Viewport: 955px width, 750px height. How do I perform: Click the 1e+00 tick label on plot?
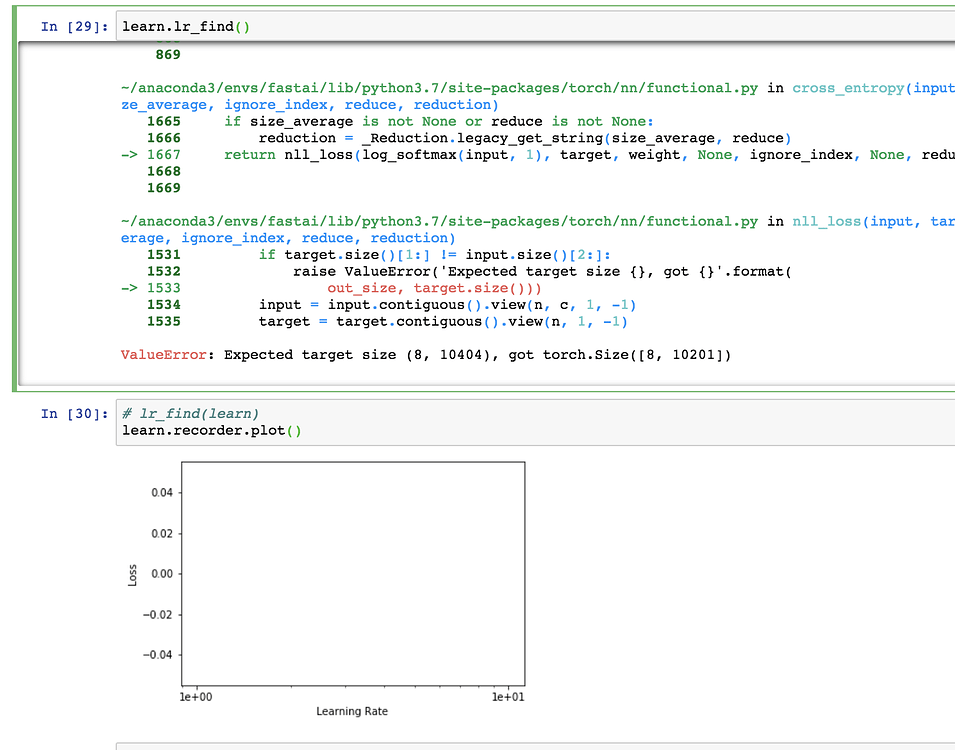(195, 696)
